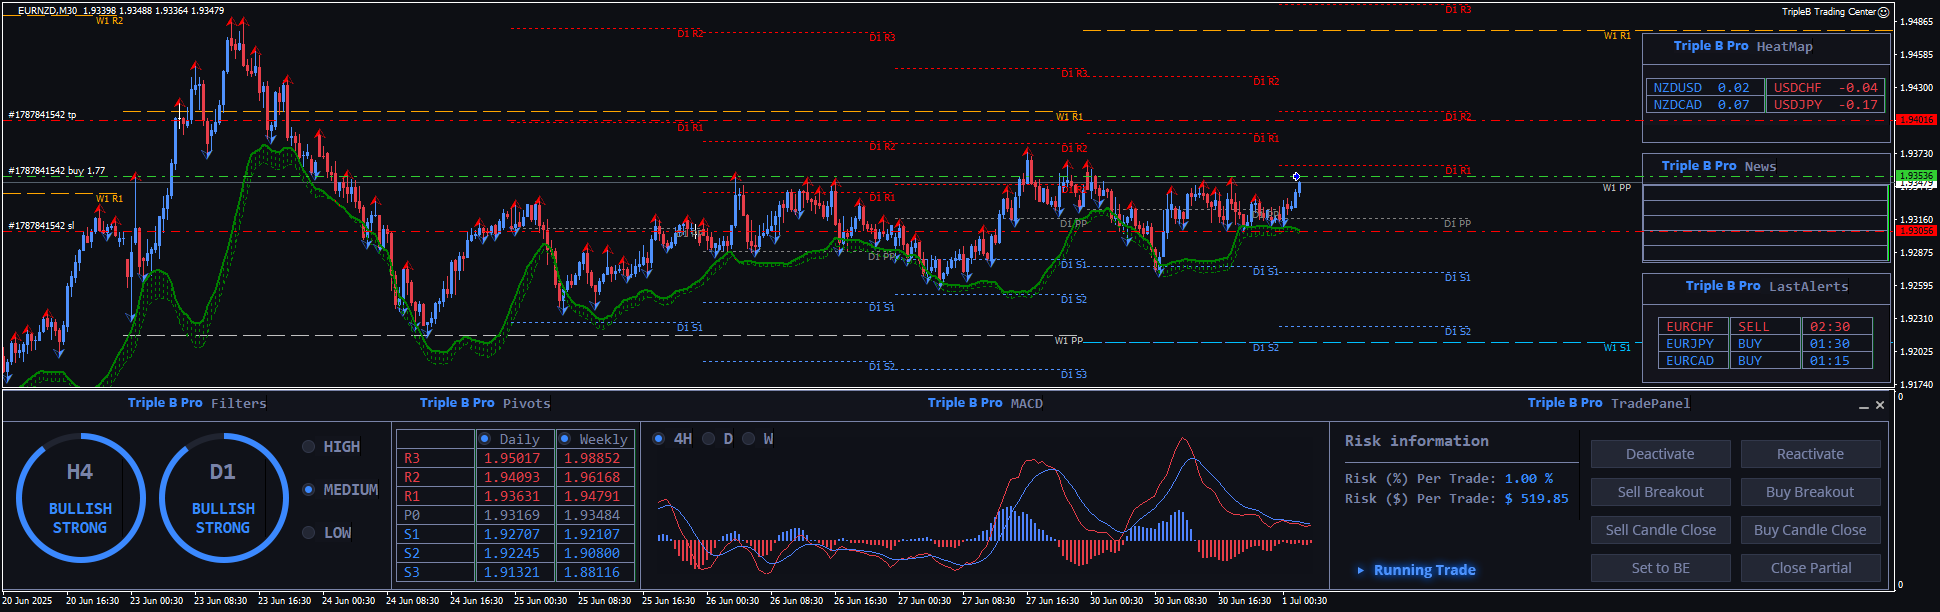Screen dimensions: 1940x612
Task: Click the Deactivate button
Action: pos(1660,454)
